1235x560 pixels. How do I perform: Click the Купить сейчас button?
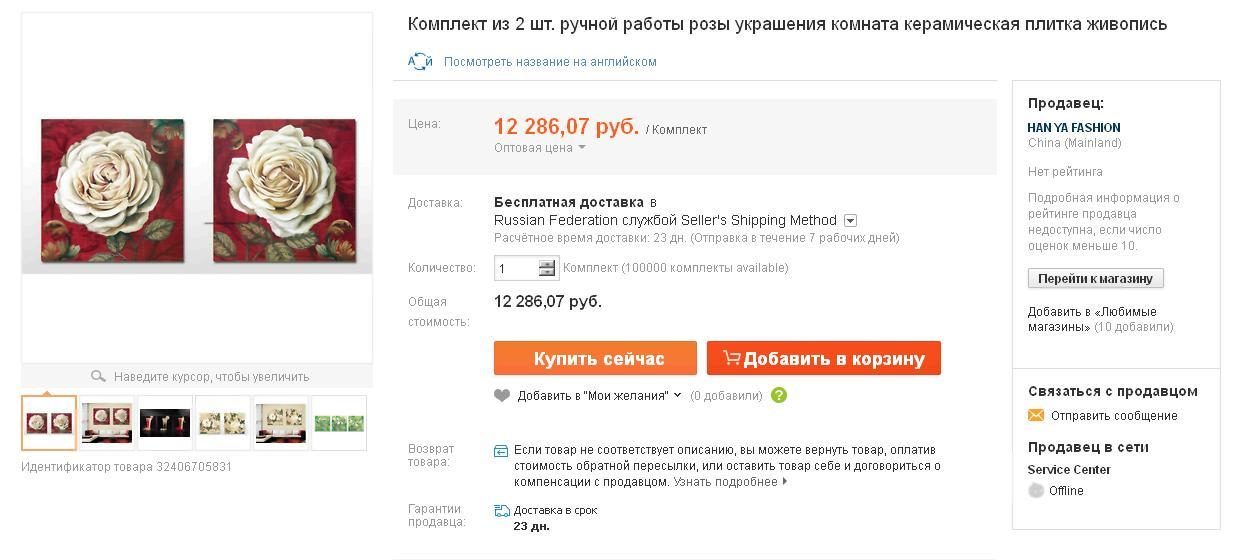point(595,358)
